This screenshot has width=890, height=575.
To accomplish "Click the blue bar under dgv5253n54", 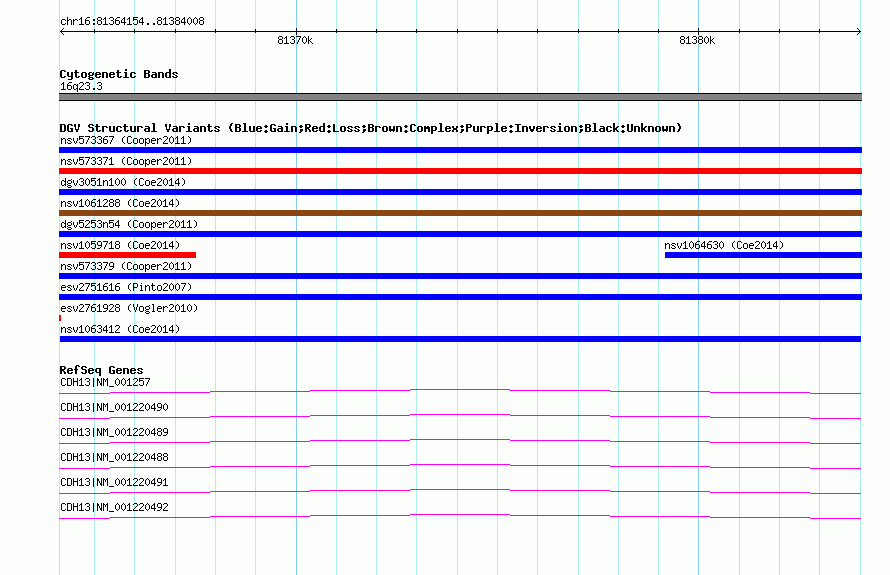I will 460,234.
